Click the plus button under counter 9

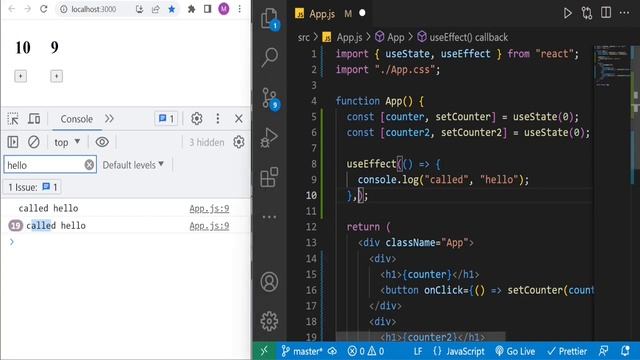coord(56,76)
